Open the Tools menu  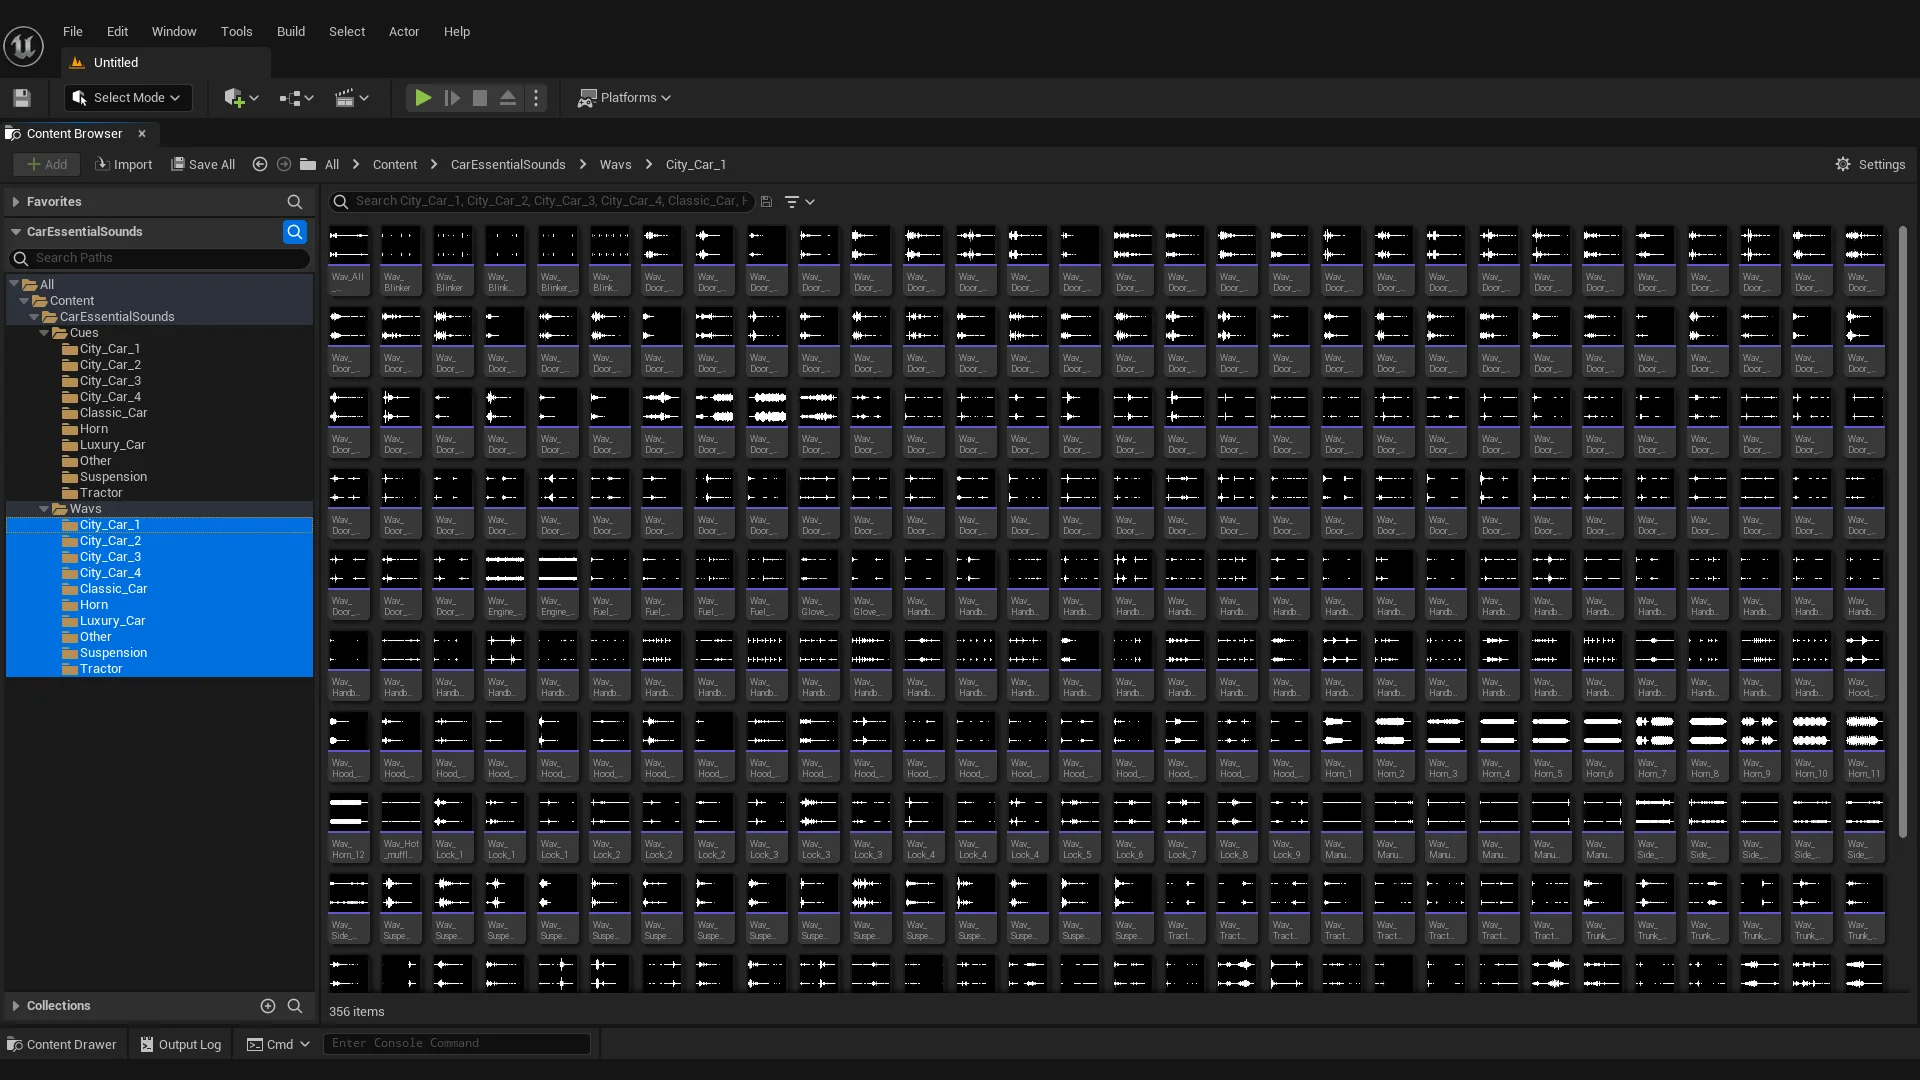pos(236,31)
